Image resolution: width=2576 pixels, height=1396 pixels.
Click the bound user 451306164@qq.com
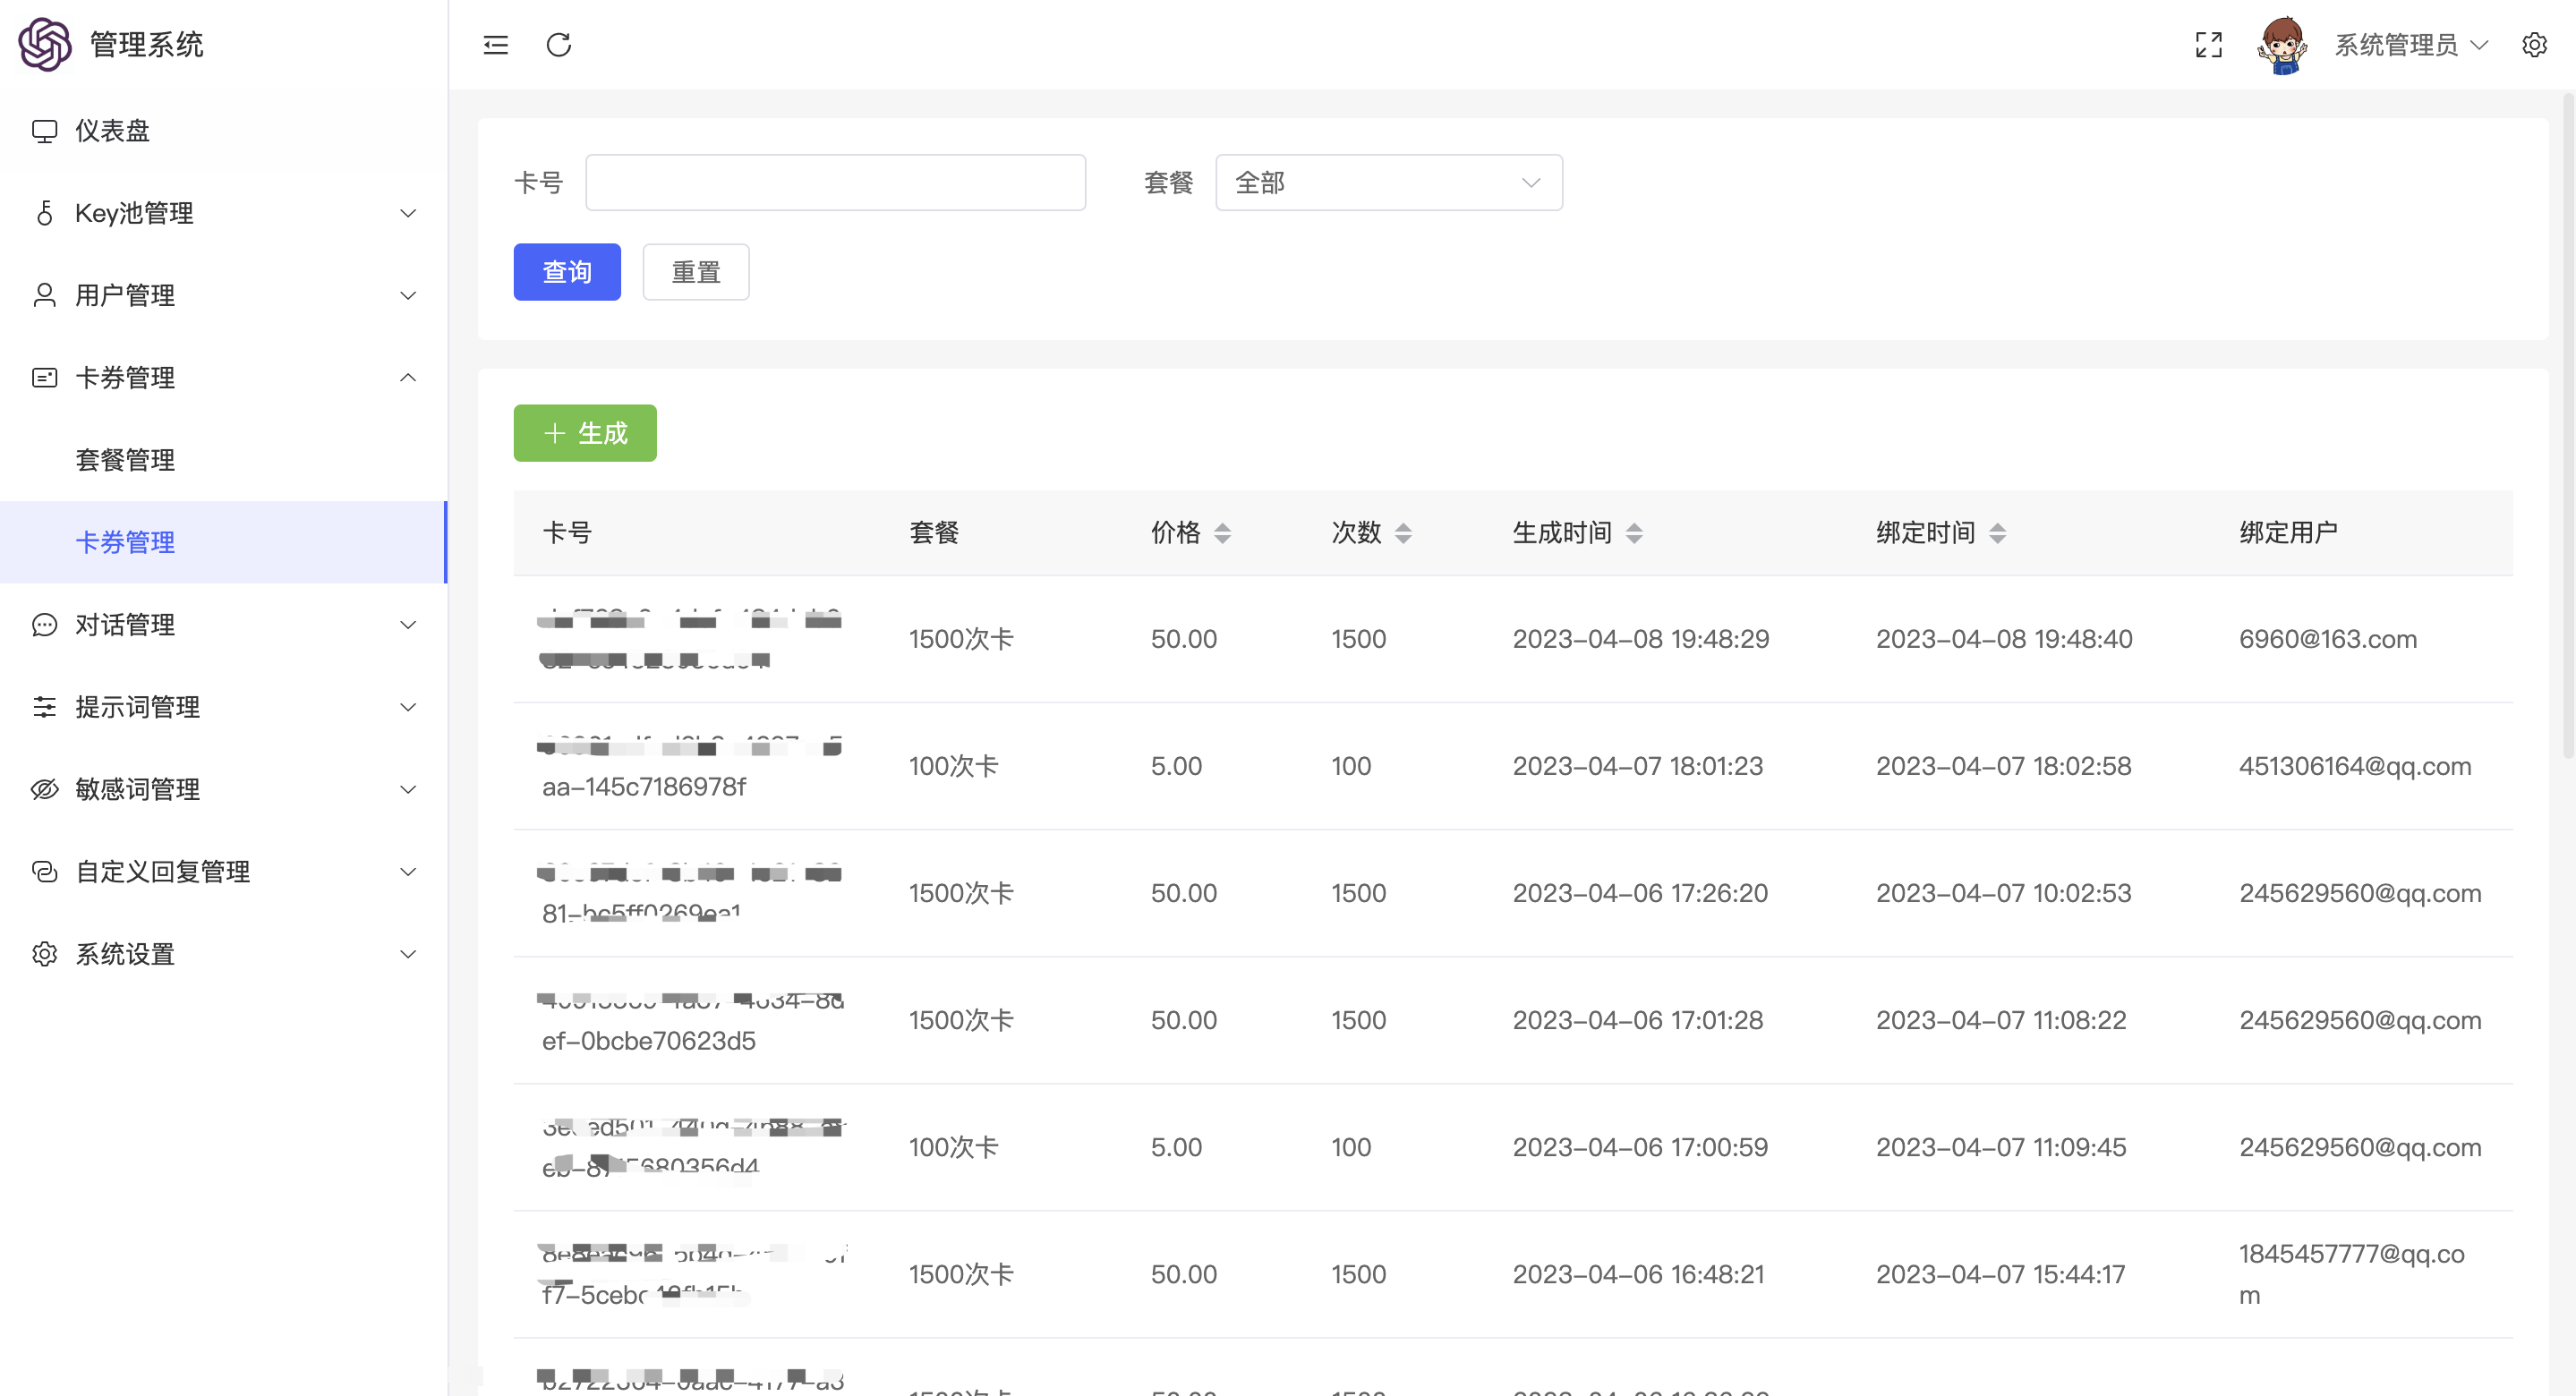click(x=2355, y=766)
